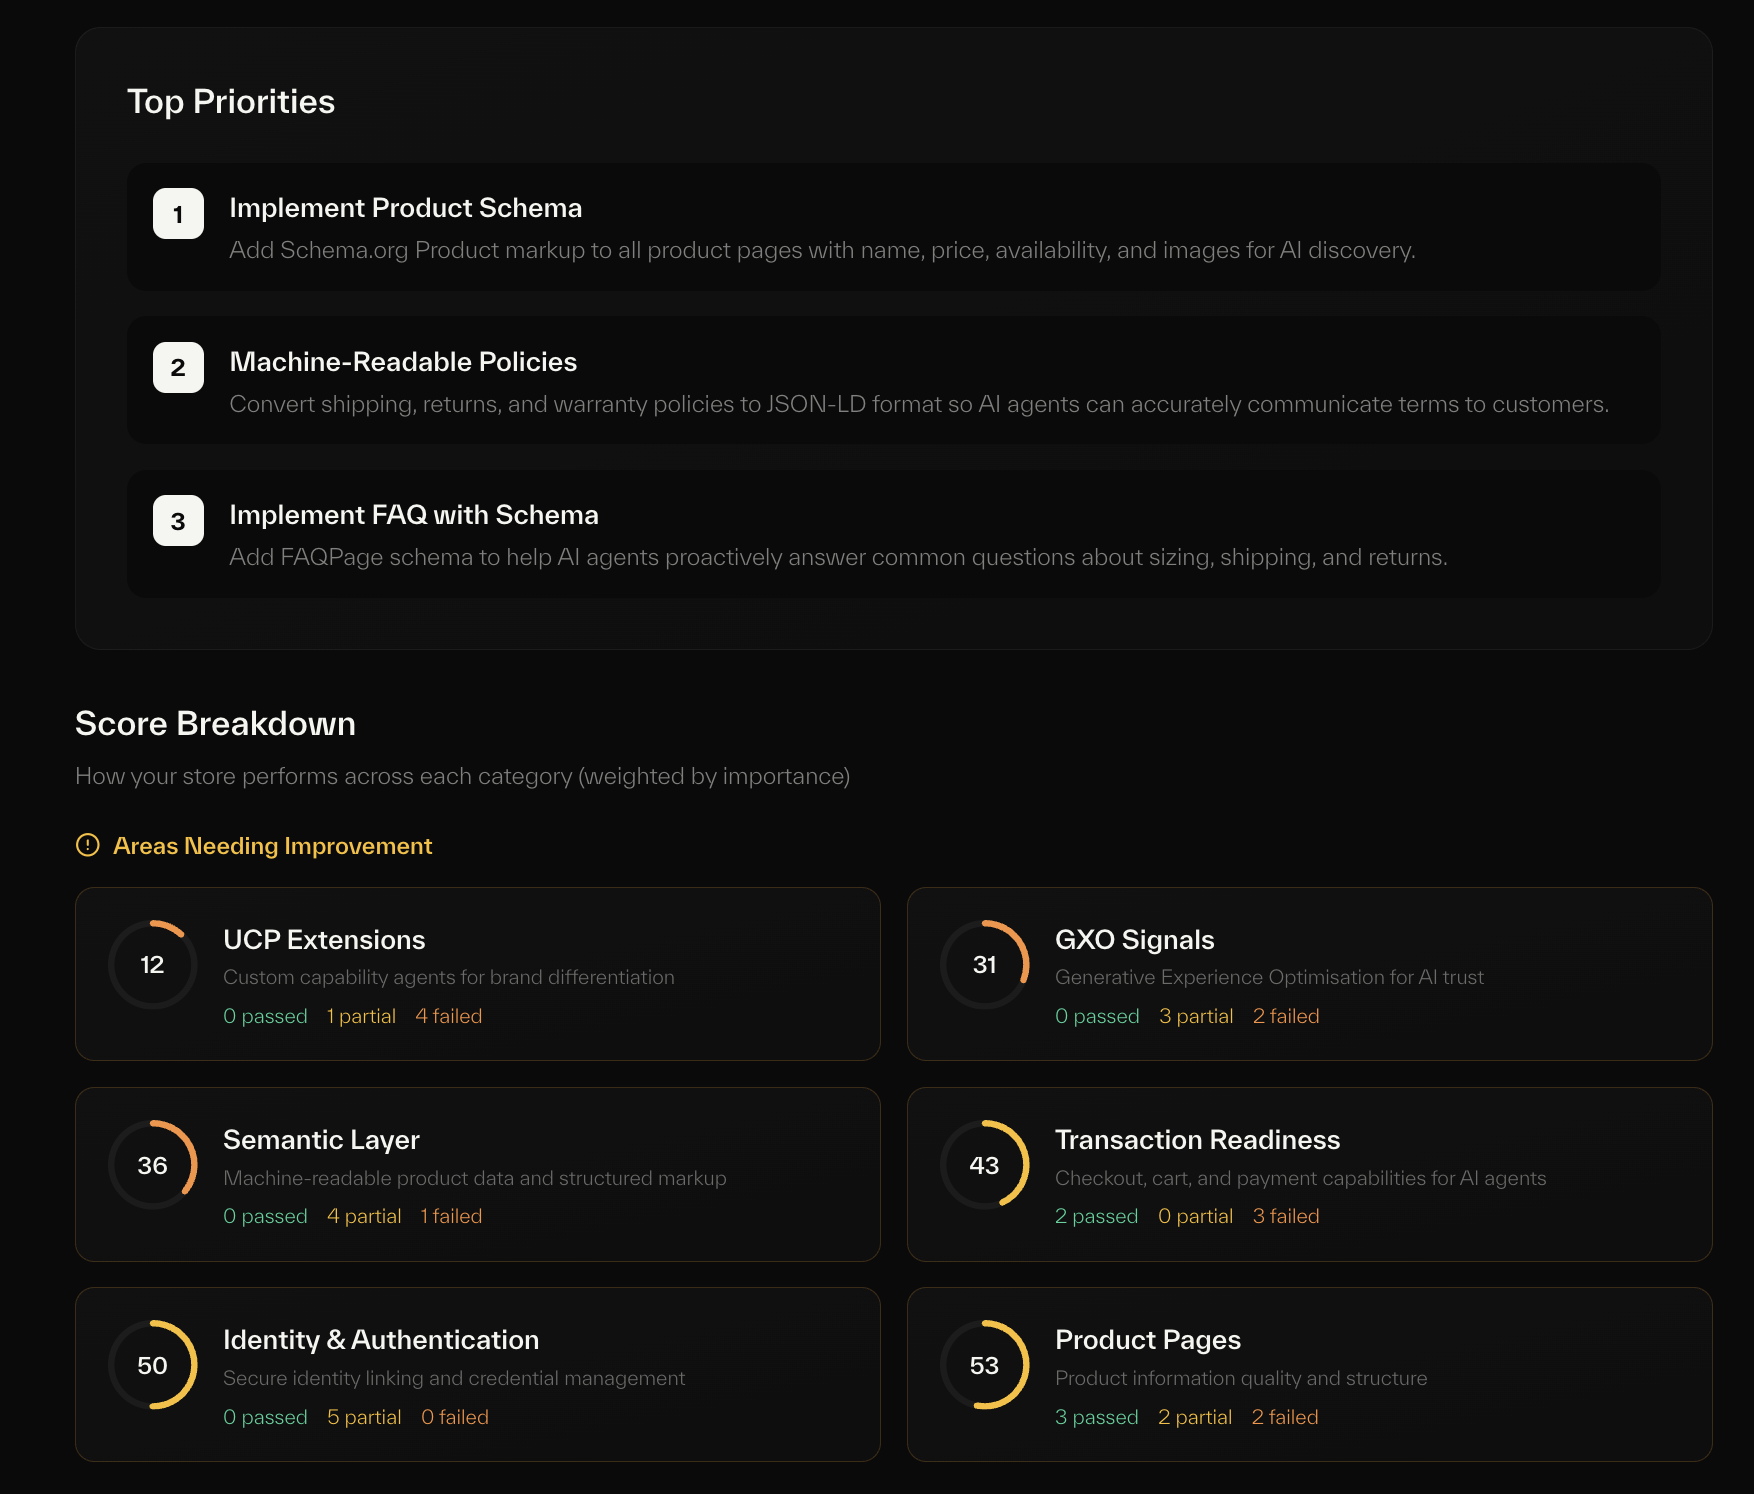Screen dimensions: 1754x1494
Task: Click the priority 3 number badge
Action: tap(177, 520)
